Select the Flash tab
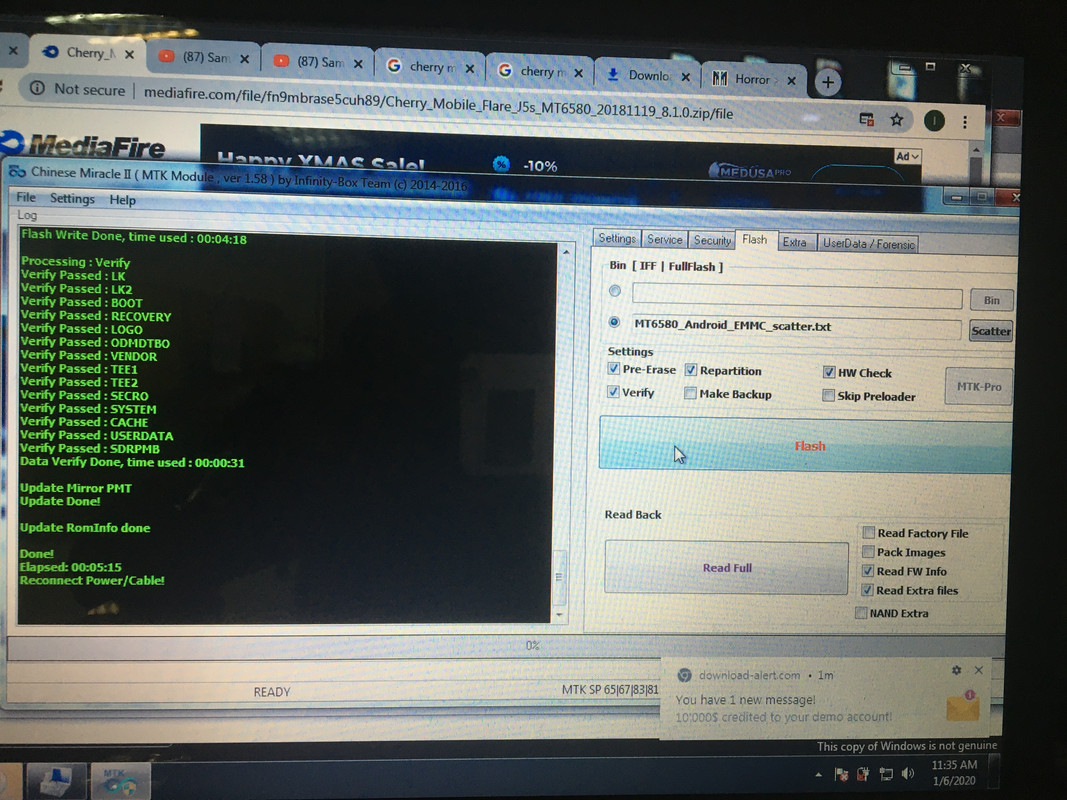Screen dimensions: 1067x800 pyautogui.click(x=755, y=239)
